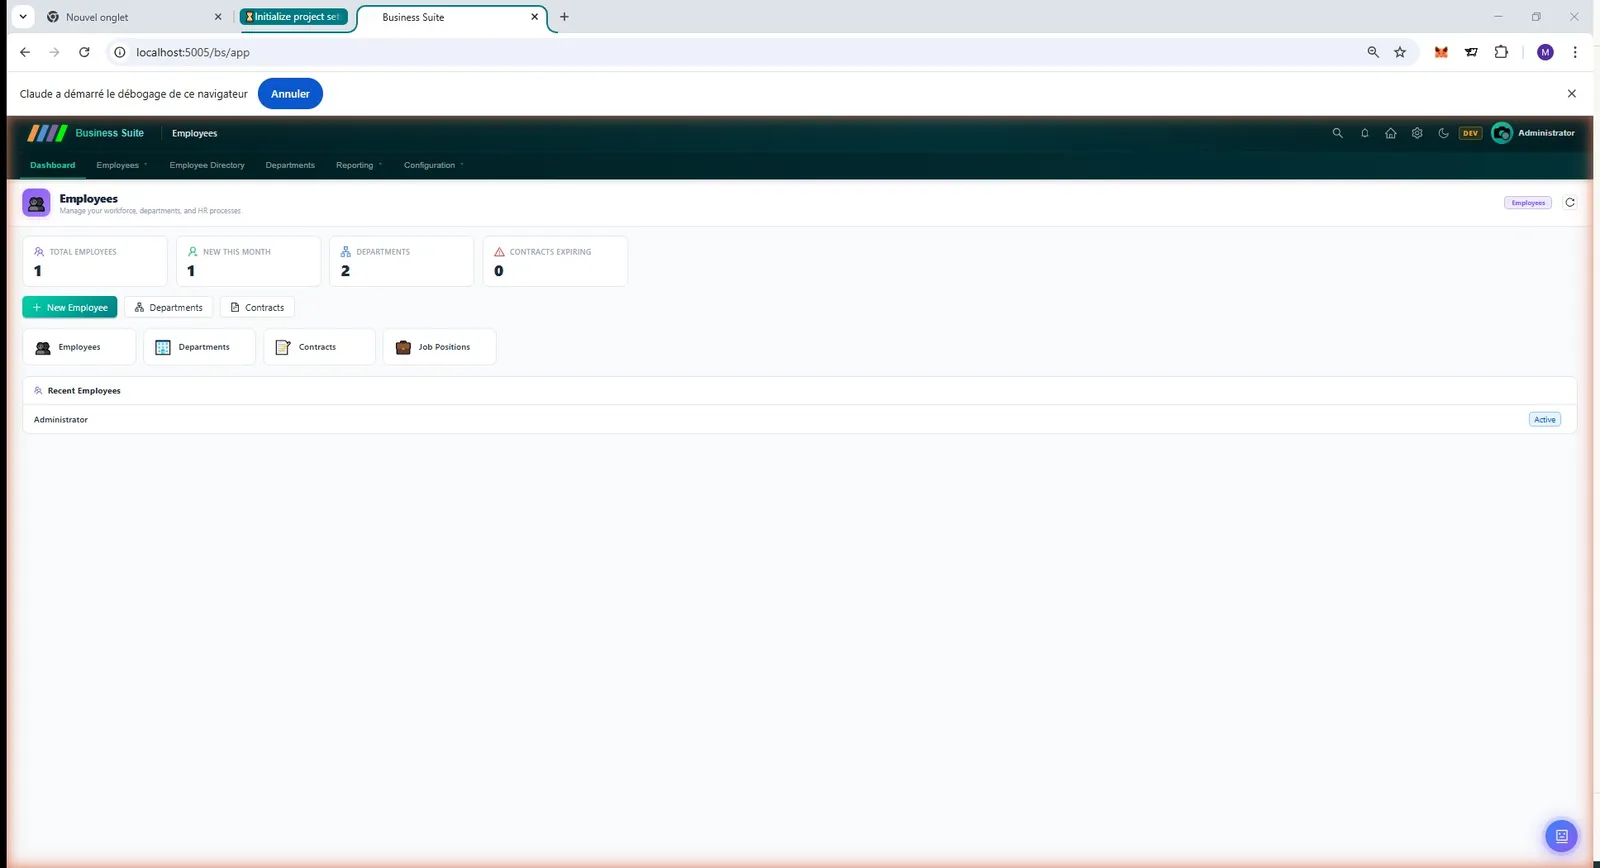Click the Employees breadcrumb in header
Screen dimensions: 1600x868
[194, 133]
